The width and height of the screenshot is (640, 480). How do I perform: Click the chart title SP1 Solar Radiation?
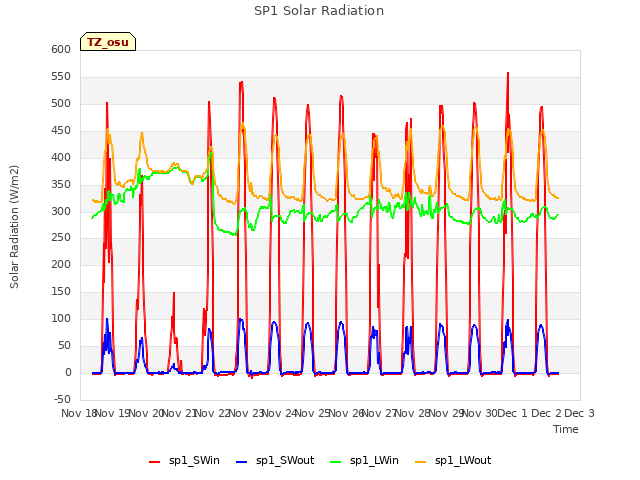pos(319,11)
